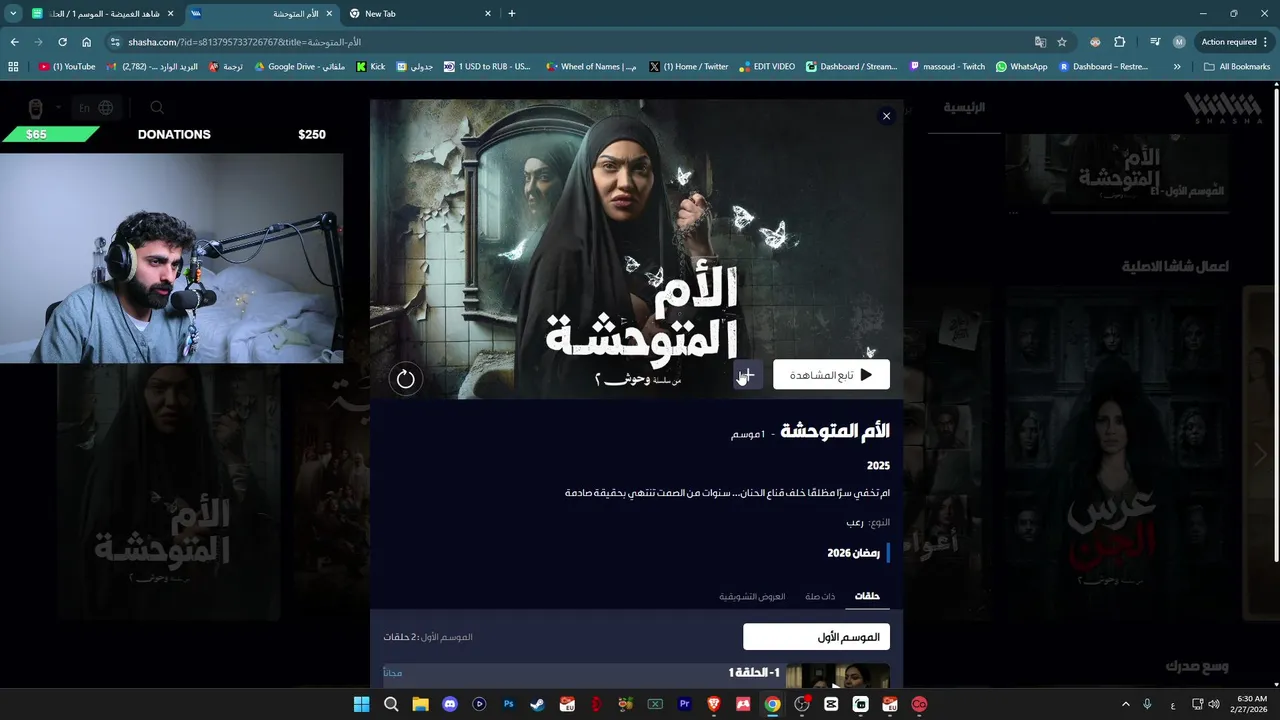Open the Home / Twitter bookmark
This screenshot has height=720, width=1280.
(689, 67)
